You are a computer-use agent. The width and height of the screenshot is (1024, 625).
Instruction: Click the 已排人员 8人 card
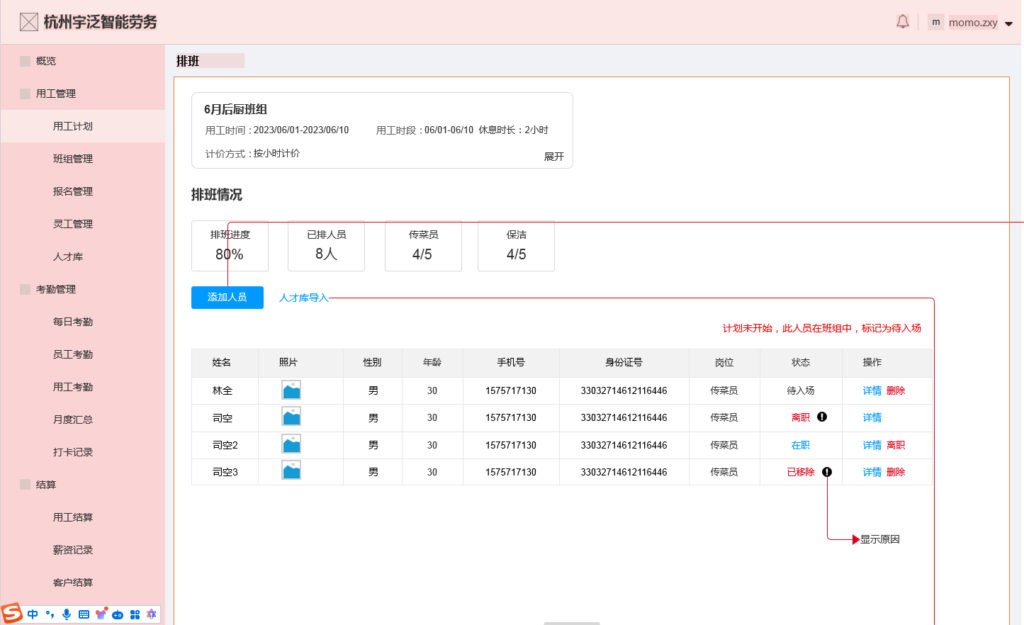[x=326, y=246]
